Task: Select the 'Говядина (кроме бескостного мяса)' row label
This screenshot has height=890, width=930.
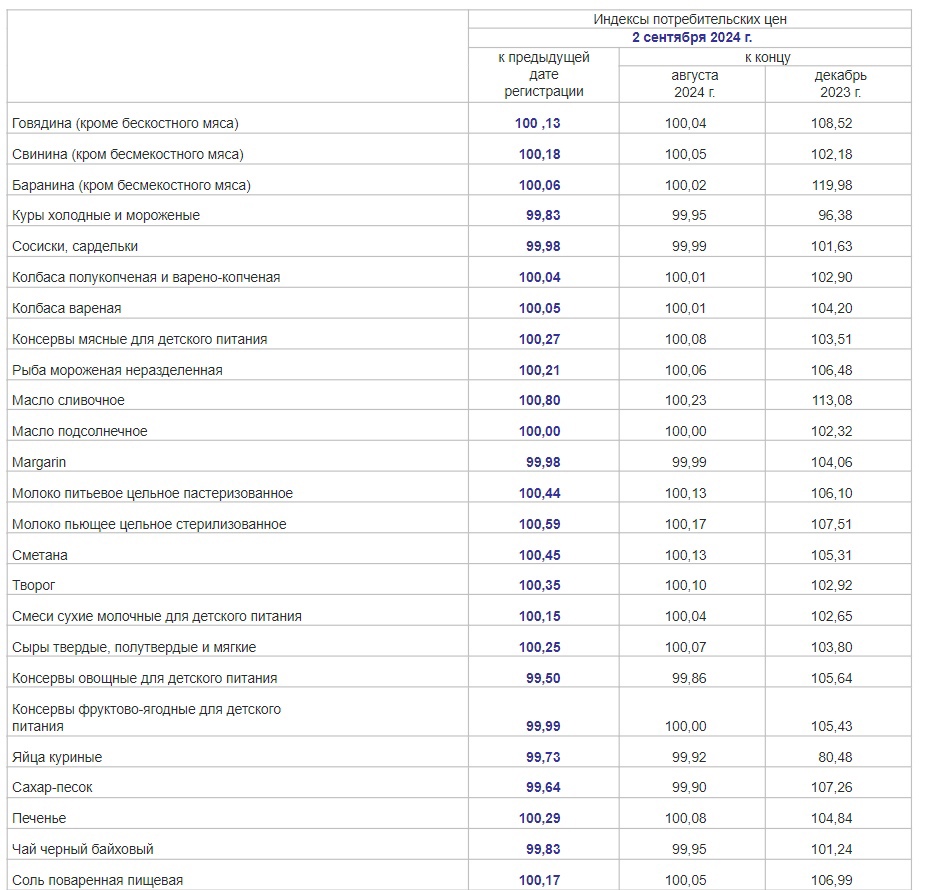Action: point(125,123)
